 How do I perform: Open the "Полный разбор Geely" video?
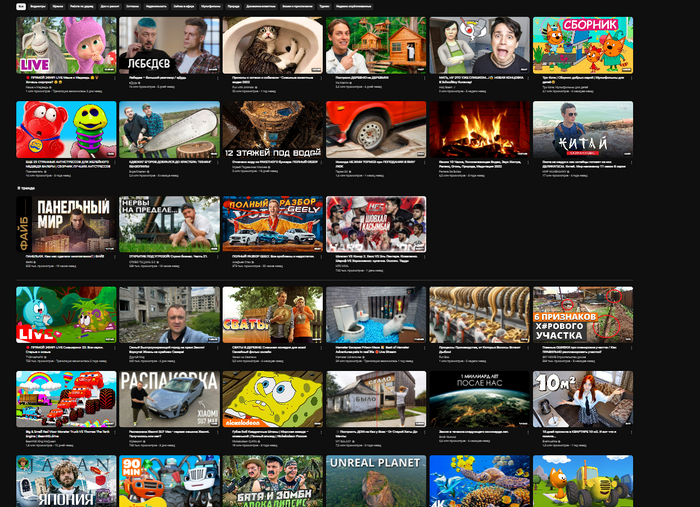pyautogui.click(x=272, y=223)
